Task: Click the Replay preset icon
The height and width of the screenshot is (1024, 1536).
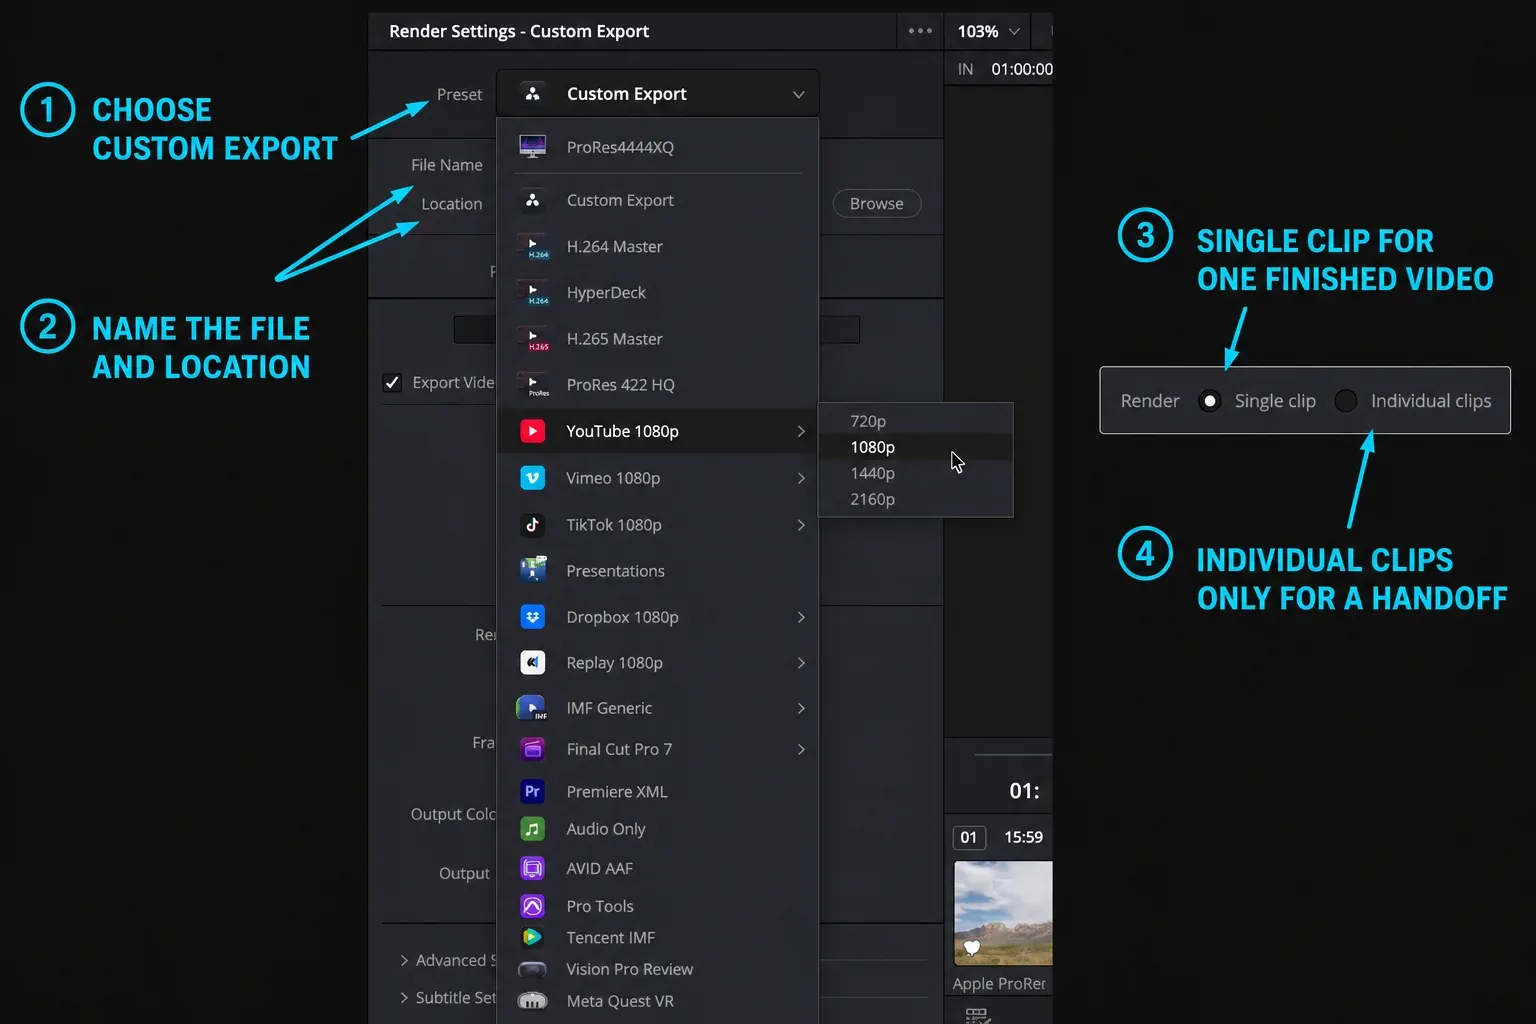Action: [x=532, y=662]
